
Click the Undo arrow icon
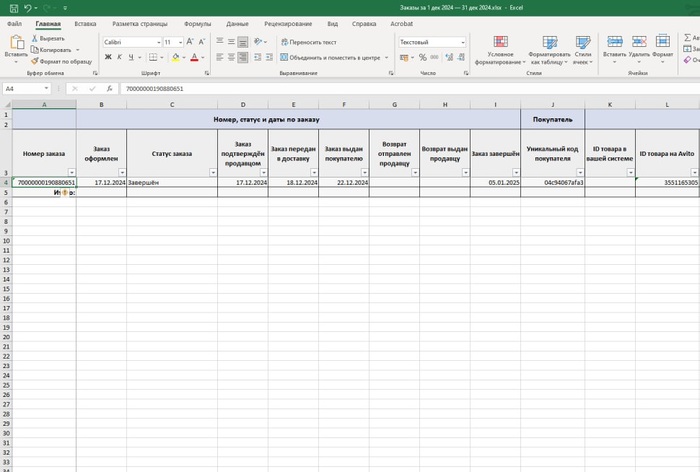26,7
